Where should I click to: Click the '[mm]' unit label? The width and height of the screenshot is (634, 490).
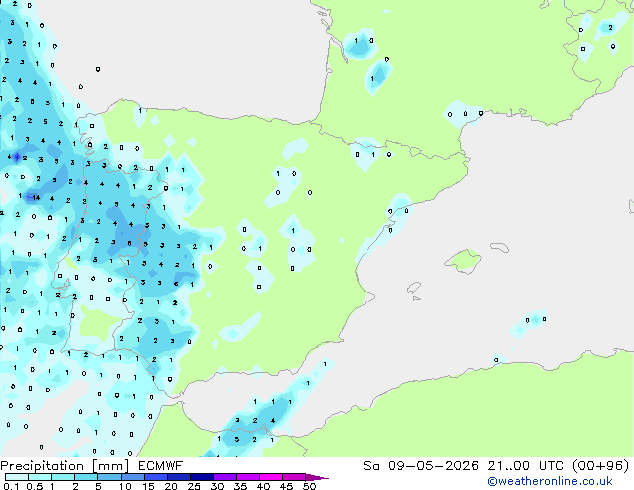(111, 466)
